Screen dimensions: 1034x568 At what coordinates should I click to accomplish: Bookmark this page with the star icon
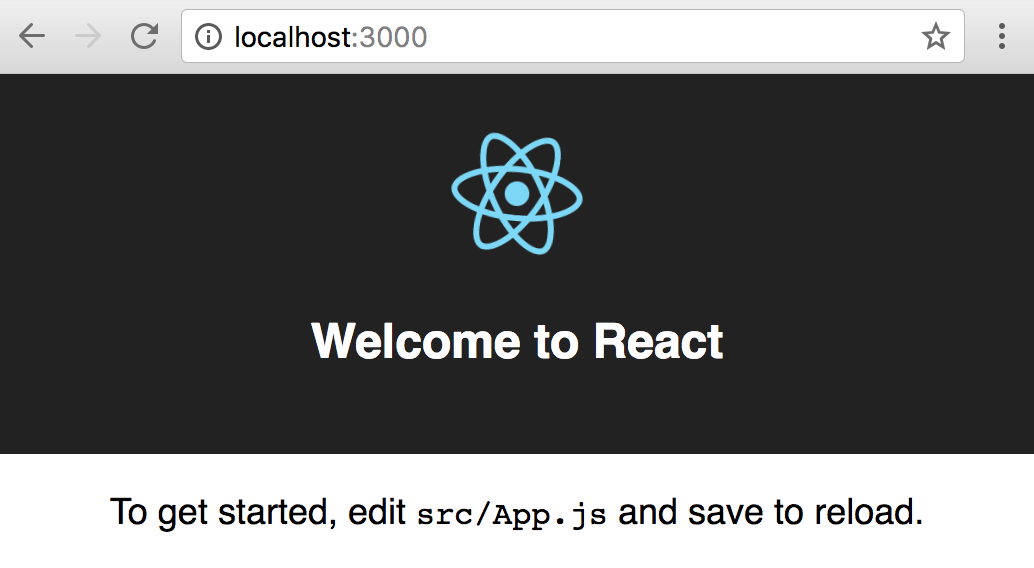(x=935, y=36)
